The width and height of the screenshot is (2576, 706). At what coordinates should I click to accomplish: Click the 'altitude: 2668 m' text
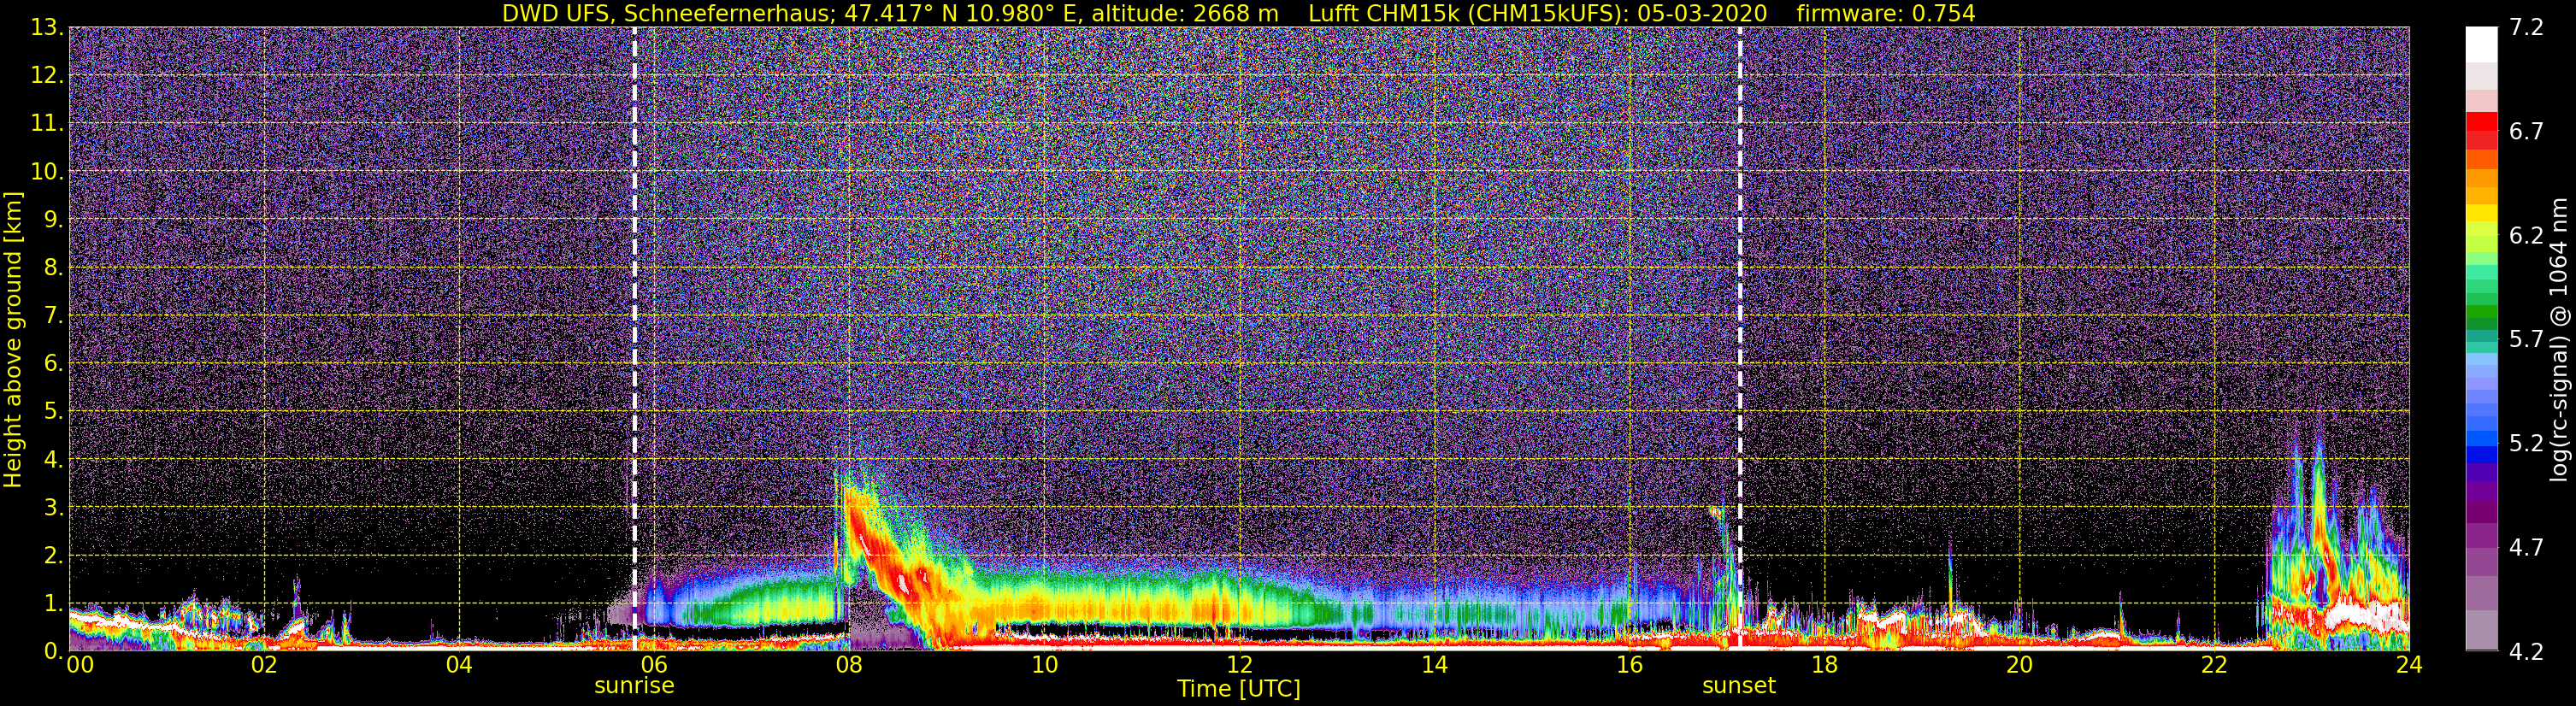[1185, 14]
